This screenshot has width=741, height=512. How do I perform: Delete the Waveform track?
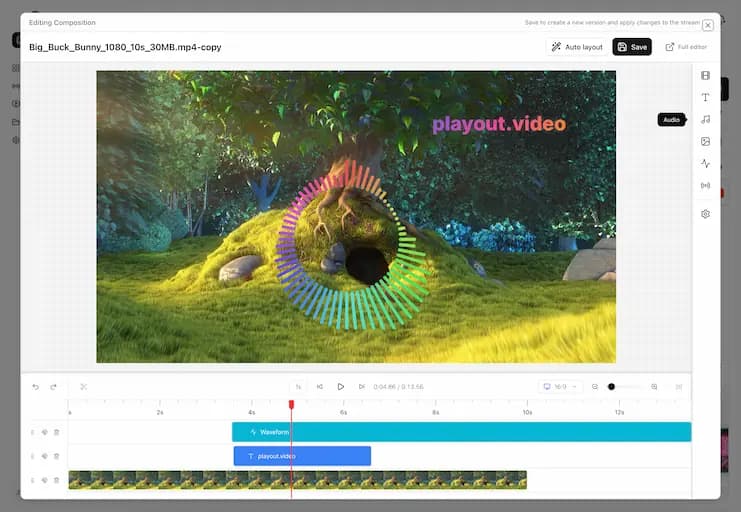coord(56,432)
